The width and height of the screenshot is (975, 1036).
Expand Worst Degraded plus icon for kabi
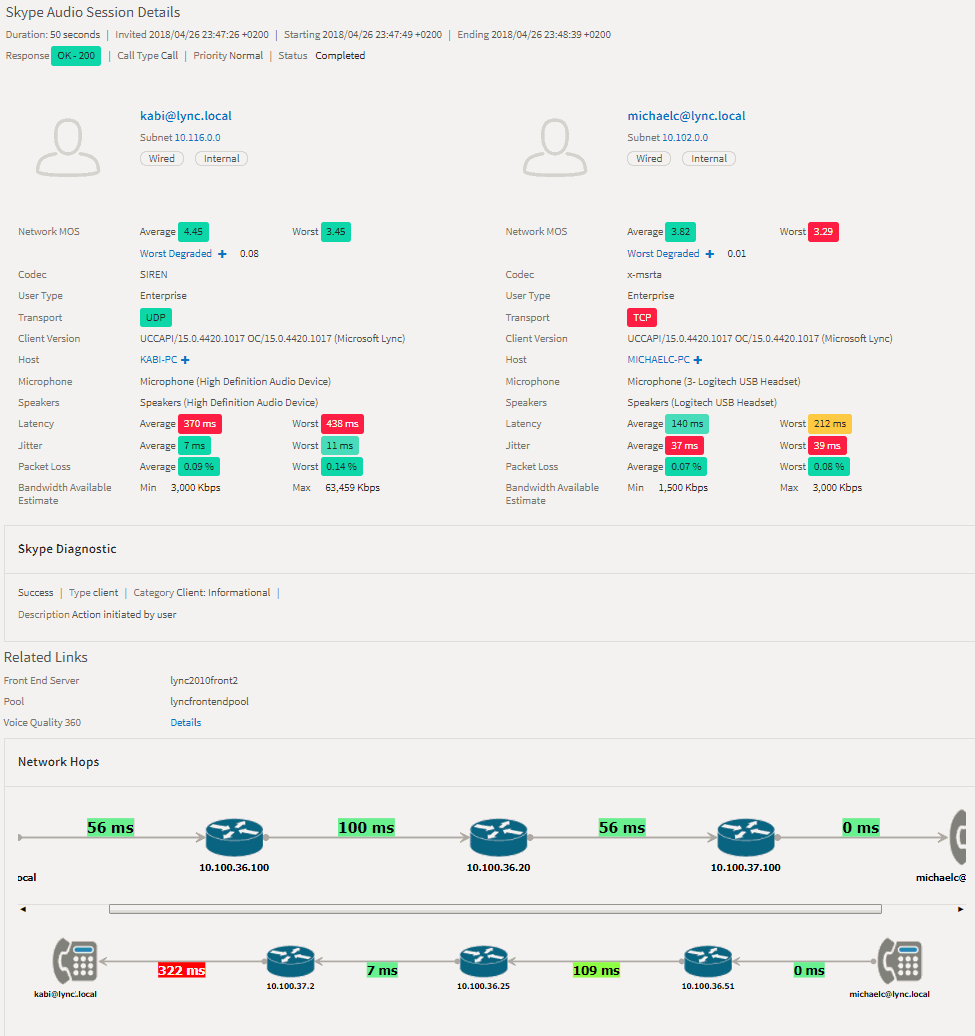point(223,254)
